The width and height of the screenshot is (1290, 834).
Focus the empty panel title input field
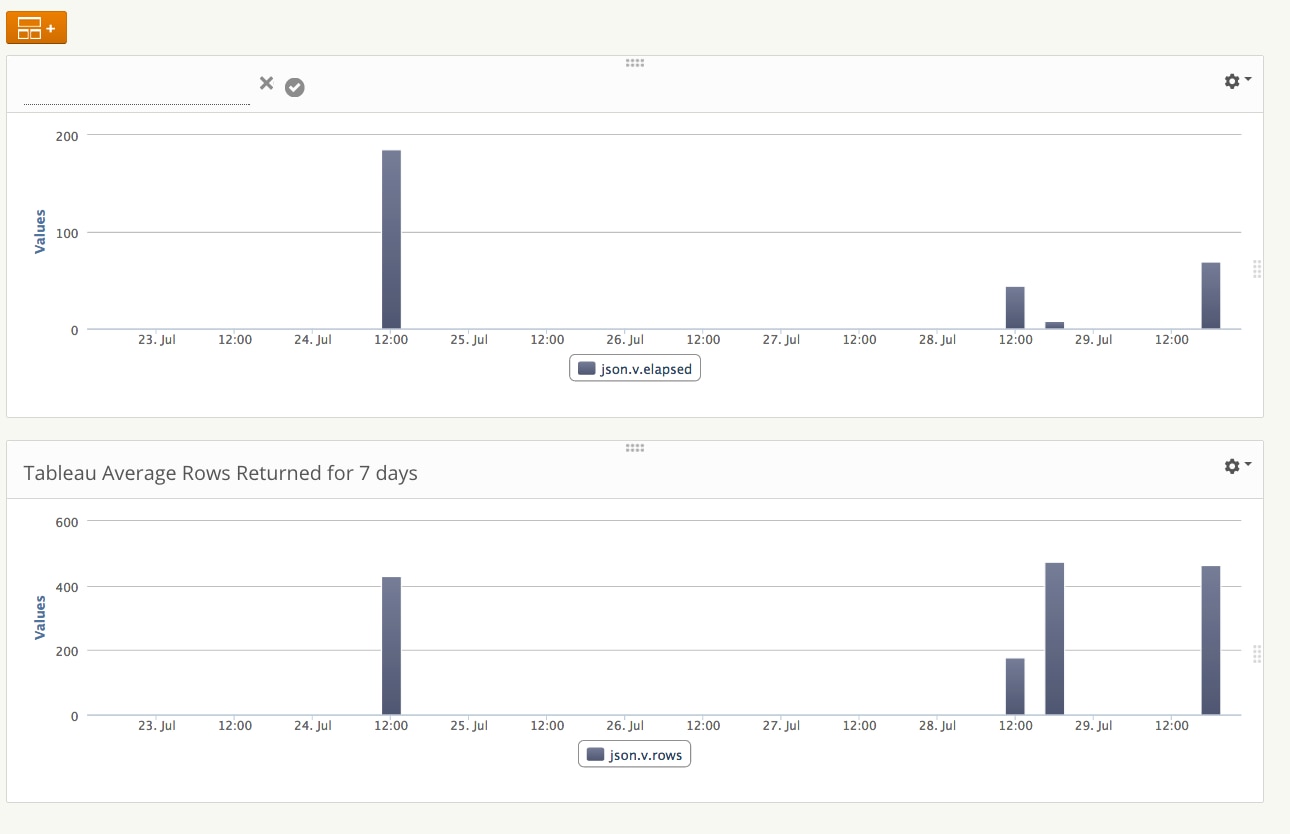137,90
